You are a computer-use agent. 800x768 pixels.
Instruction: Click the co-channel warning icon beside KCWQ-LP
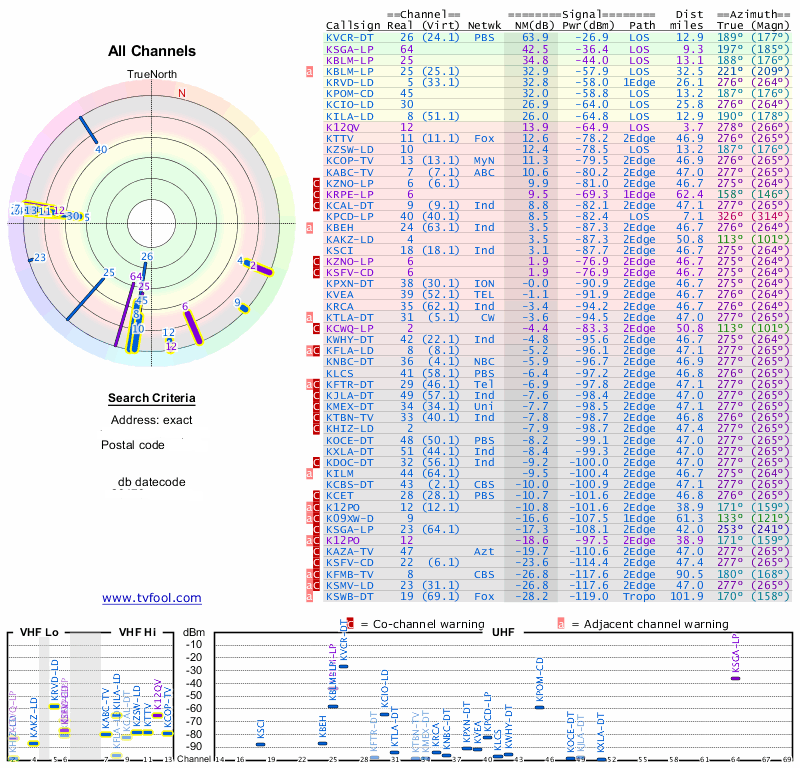pyautogui.click(x=316, y=326)
